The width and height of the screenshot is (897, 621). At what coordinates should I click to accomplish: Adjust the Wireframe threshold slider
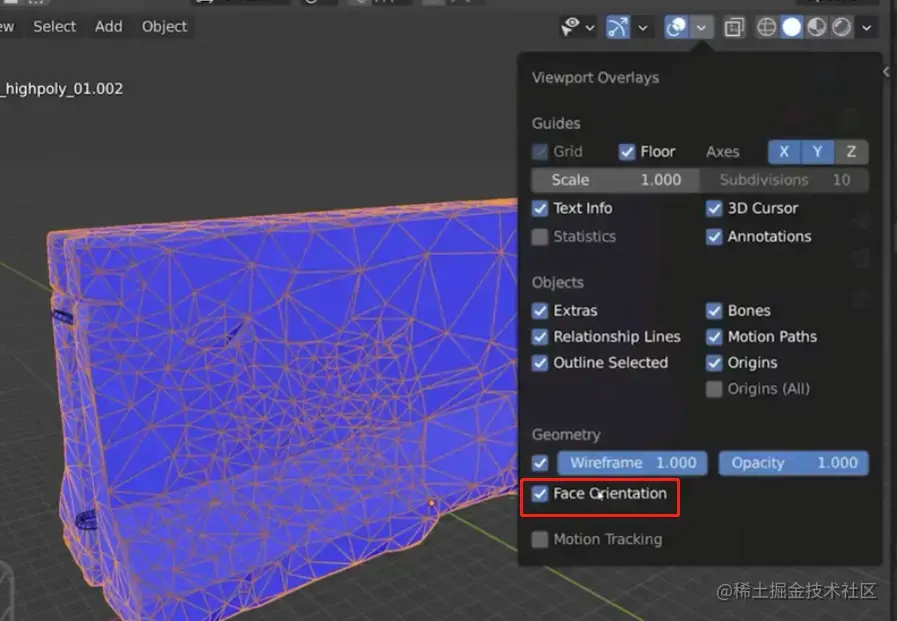coord(632,463)
